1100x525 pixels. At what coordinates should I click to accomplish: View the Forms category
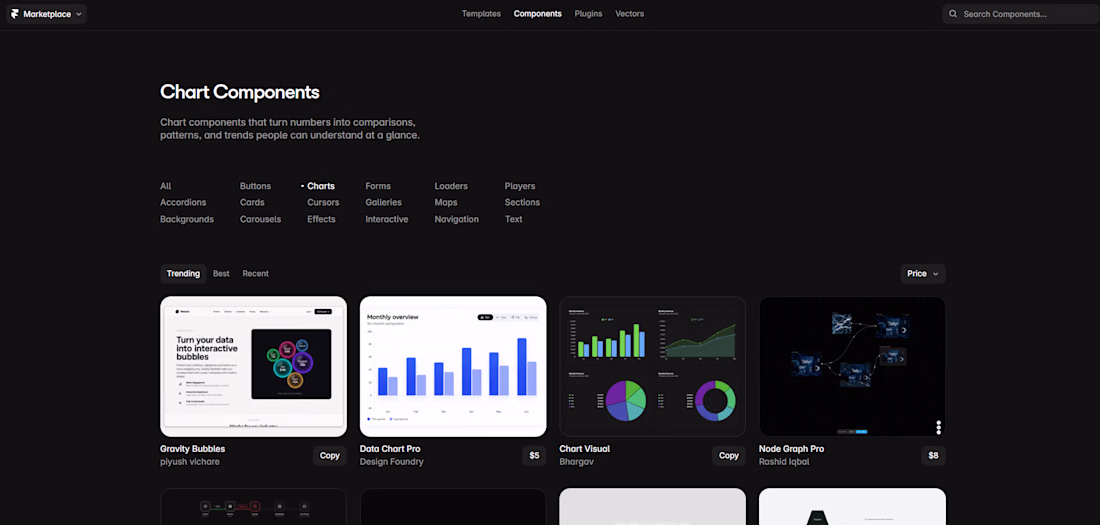point(378,186)
